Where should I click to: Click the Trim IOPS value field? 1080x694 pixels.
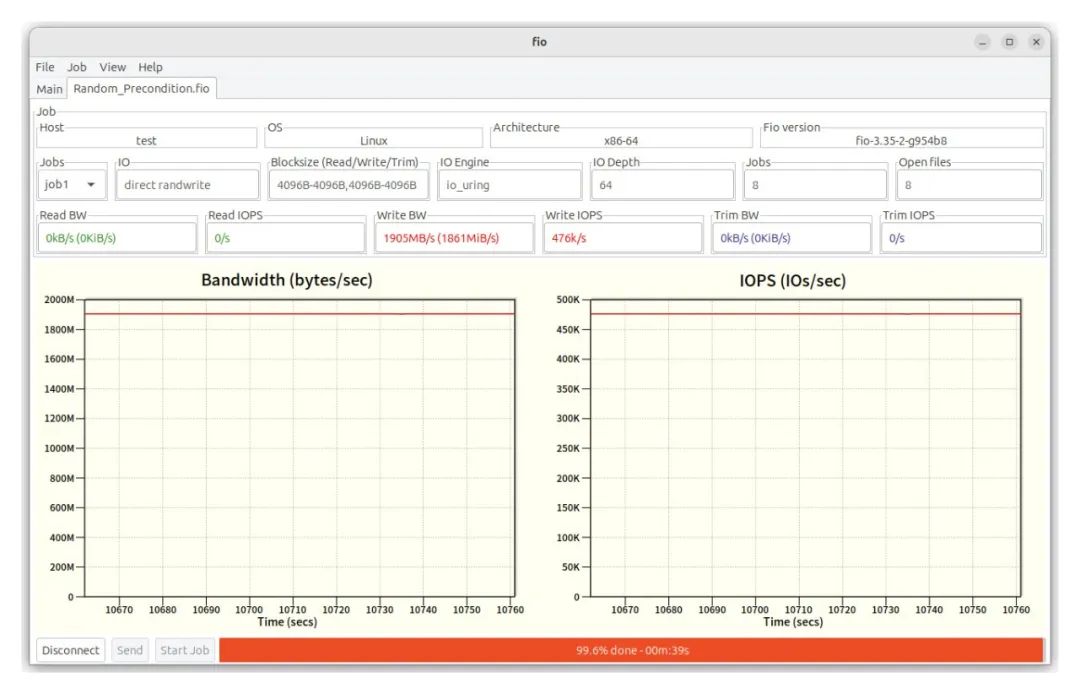(962, 238)
